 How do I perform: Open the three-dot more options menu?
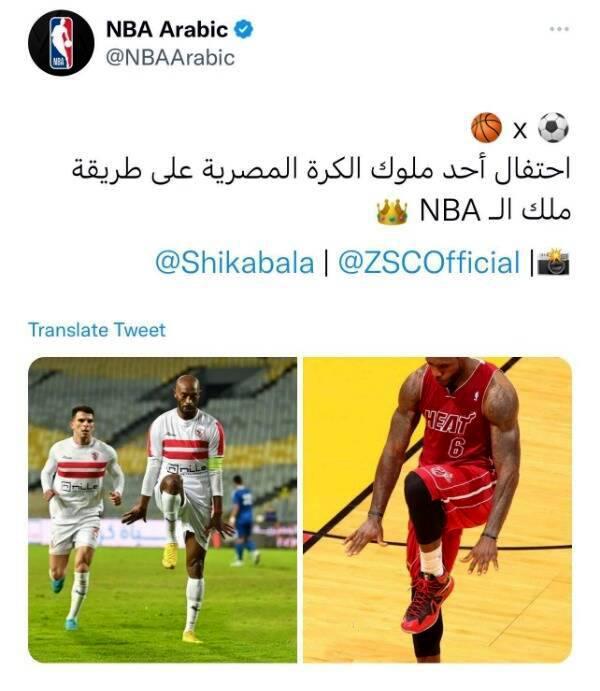pyautogui.click(x=559, y=29)
